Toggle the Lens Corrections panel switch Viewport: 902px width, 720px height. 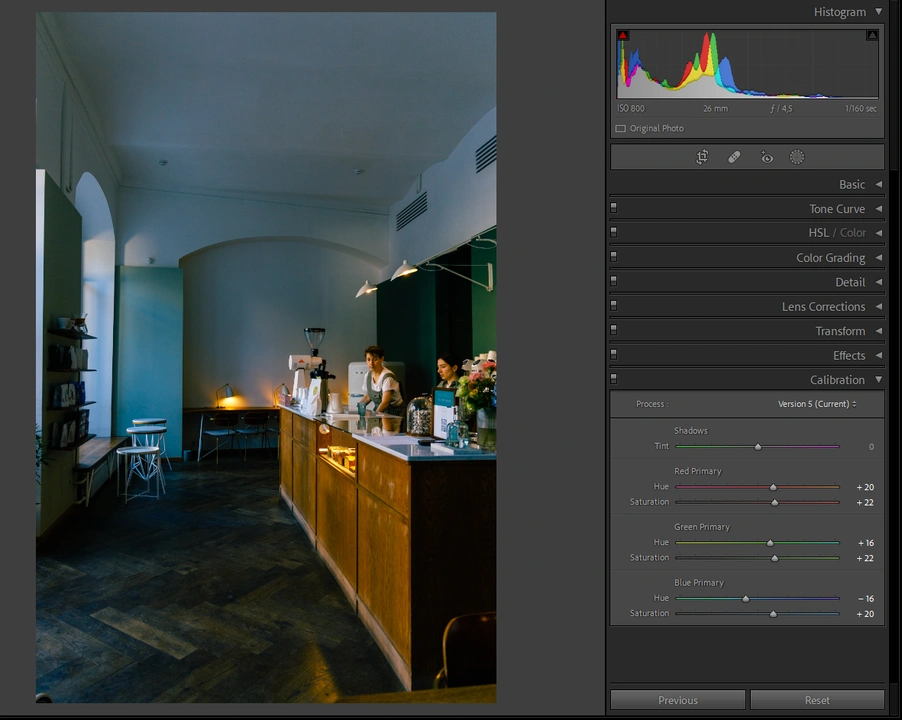click(614, 305)
